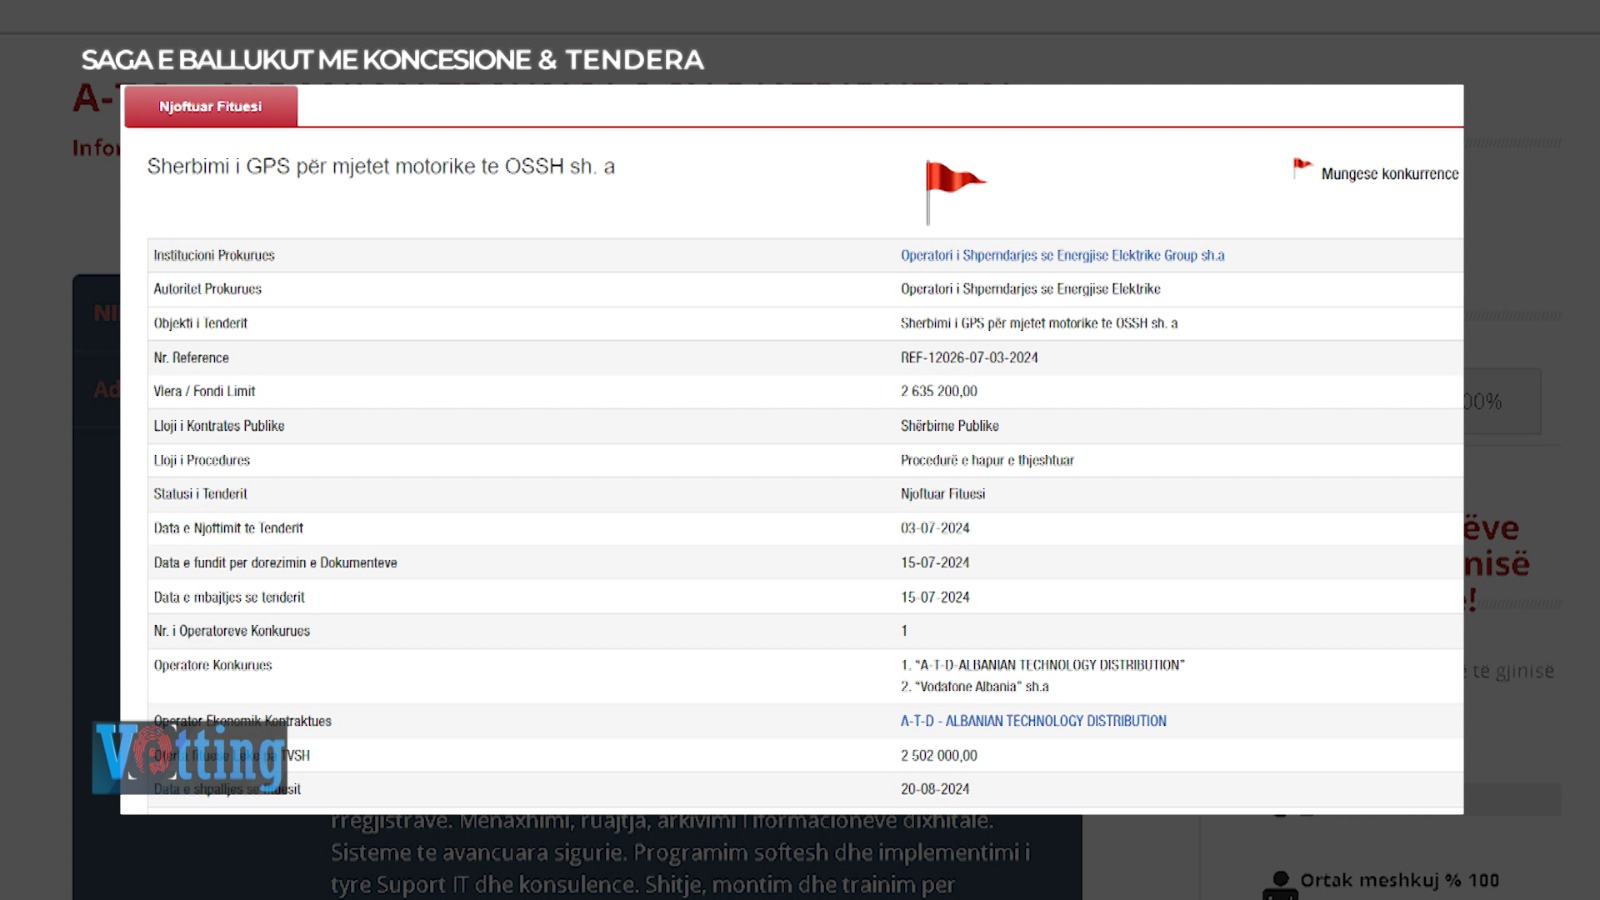Select the Statusi i Tenderit label
Image resolution: width=1600 pixels, height=900 pixels.
200,494
